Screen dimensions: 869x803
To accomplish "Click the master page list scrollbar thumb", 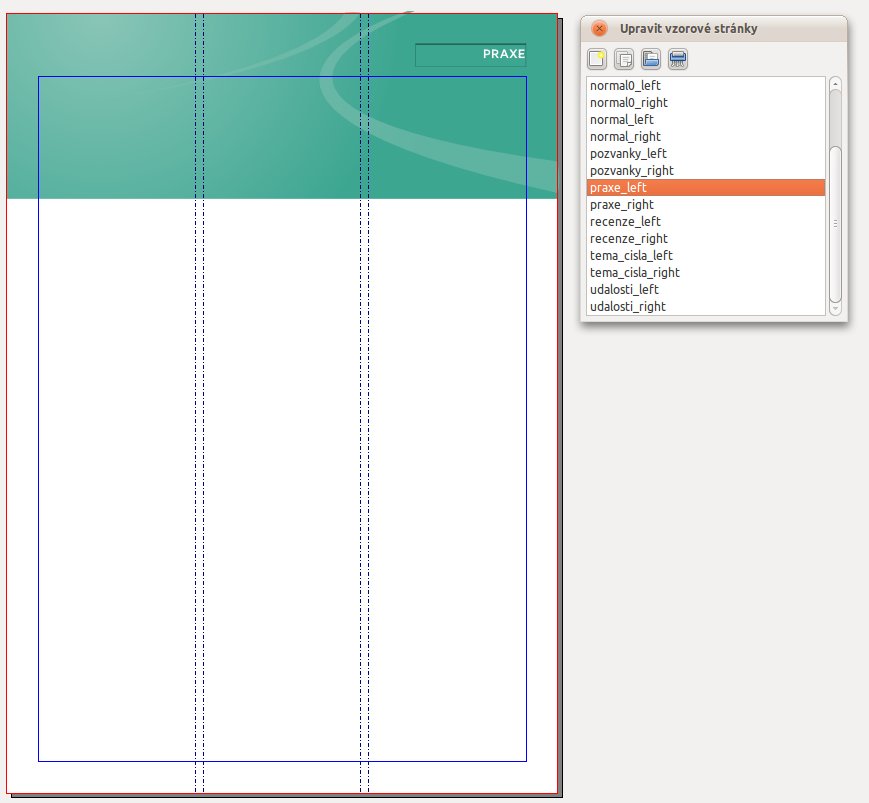I will [x=835, y=224].
